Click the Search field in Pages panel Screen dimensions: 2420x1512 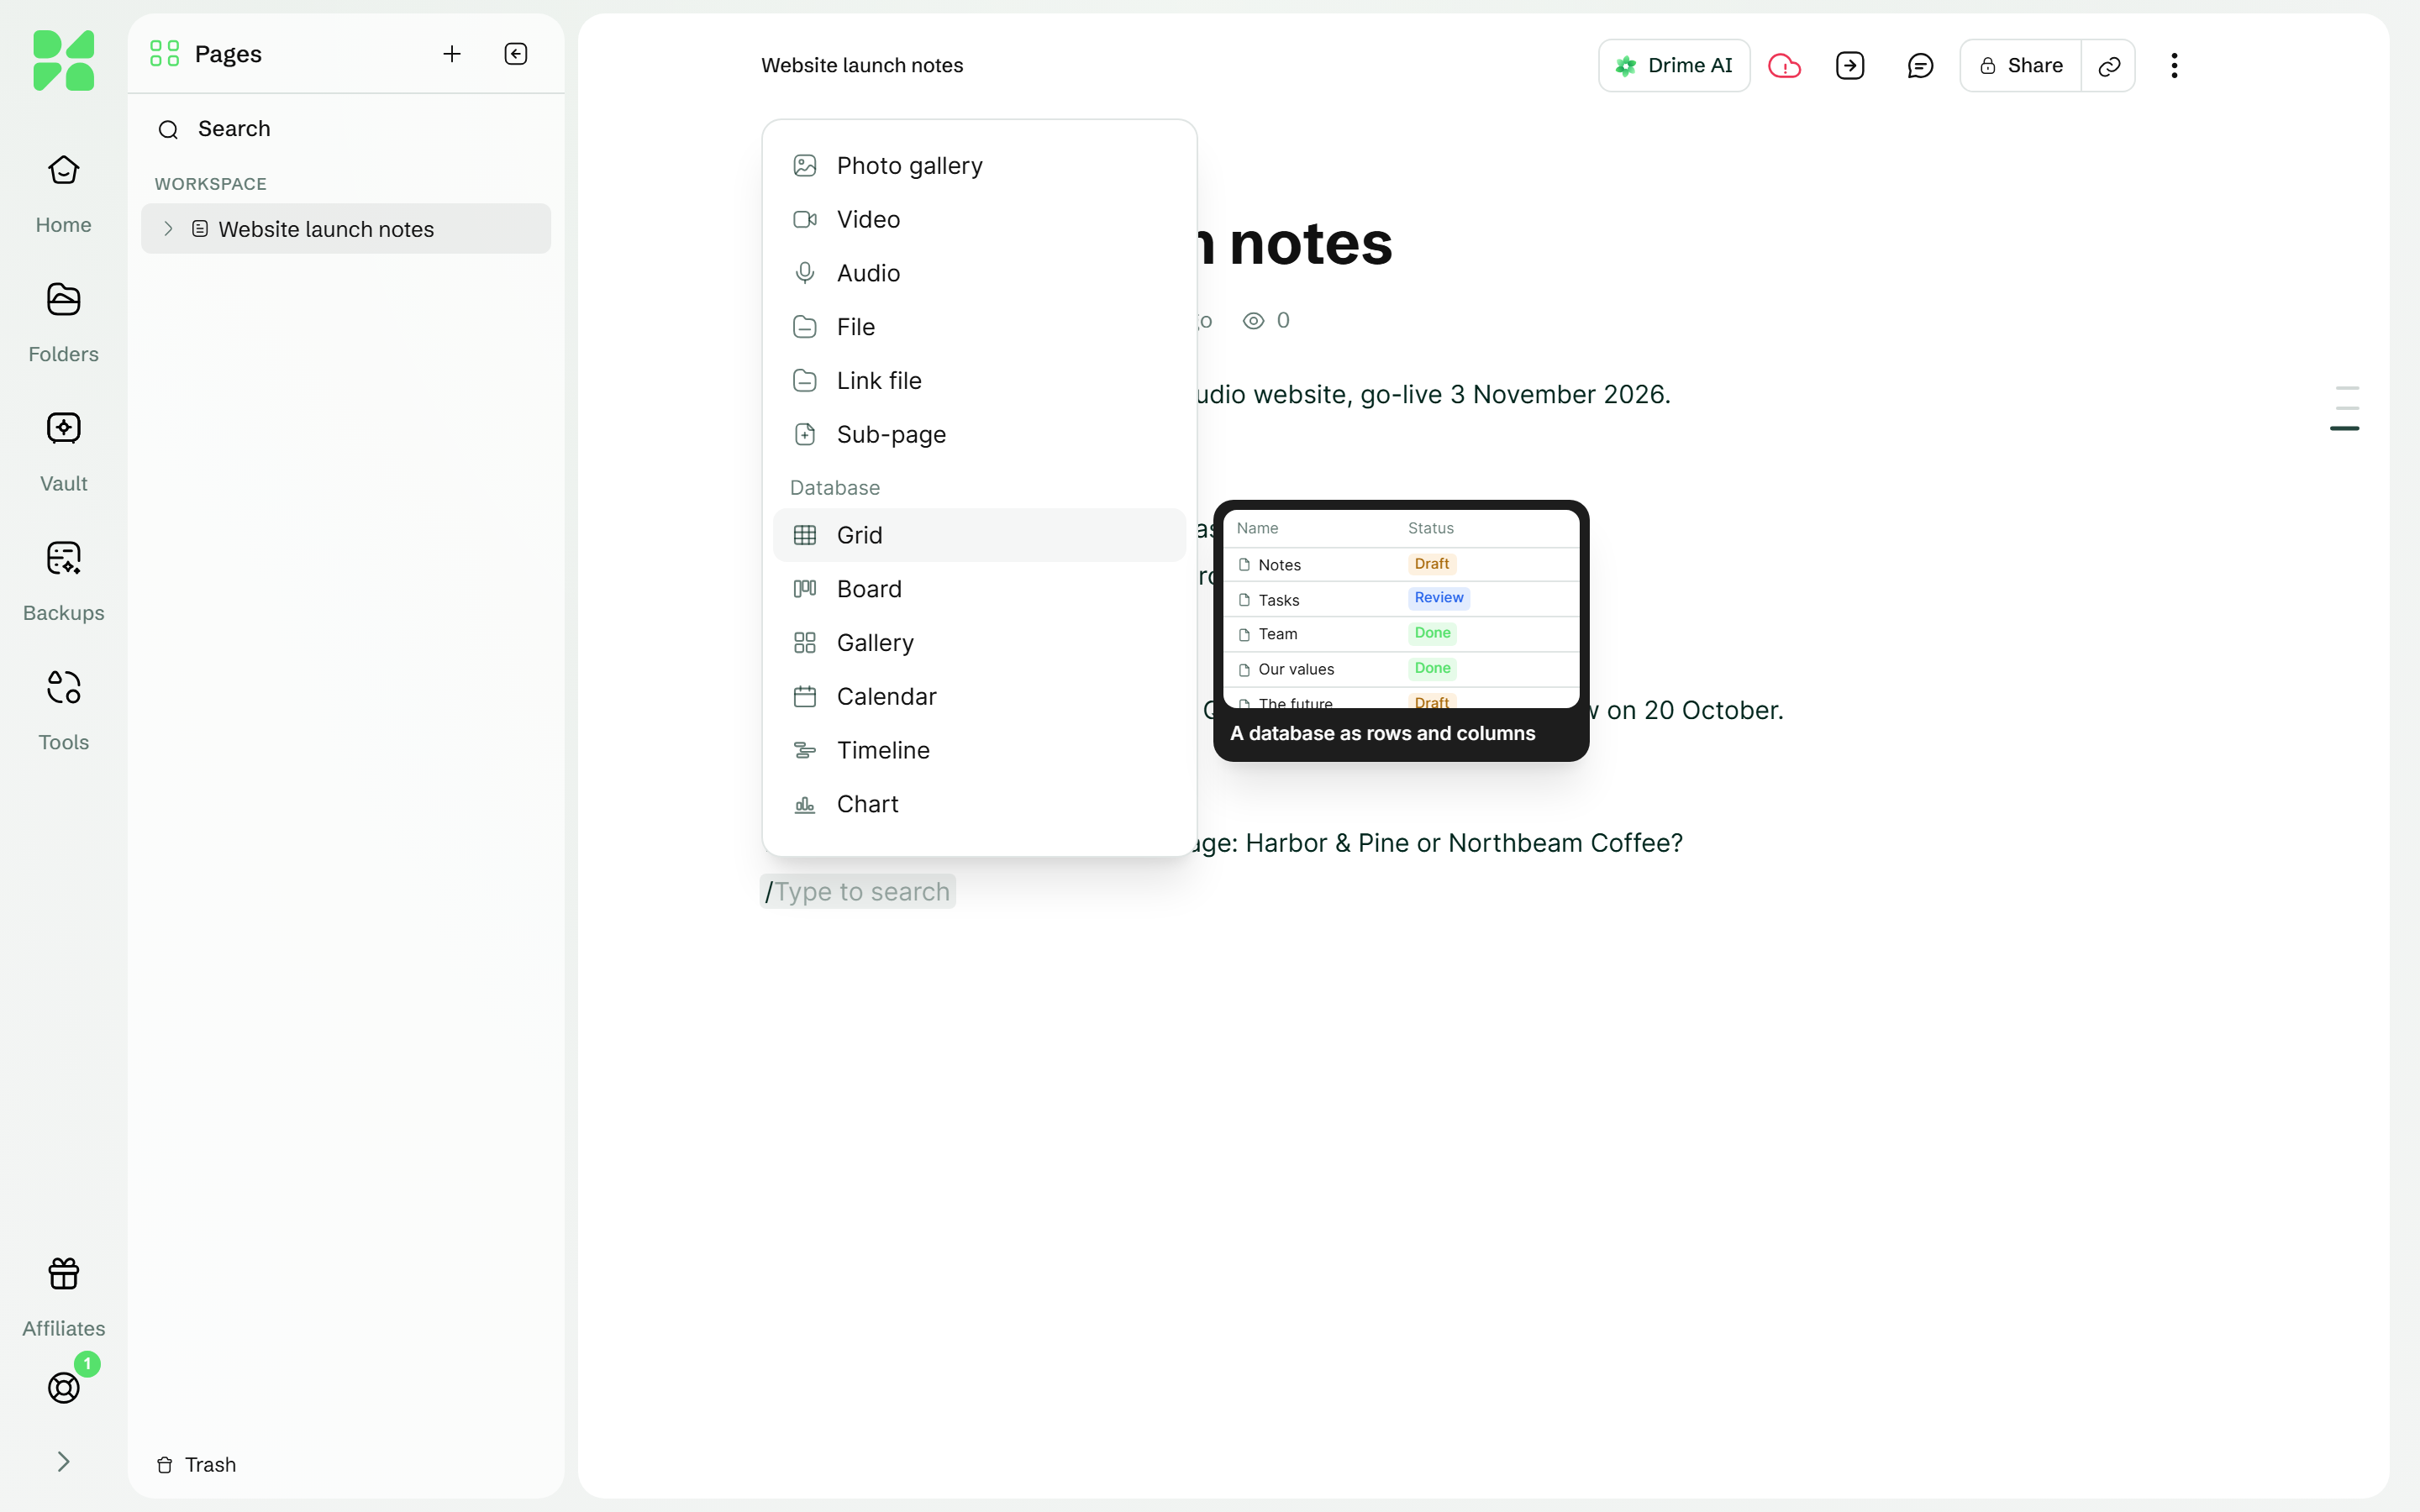click(x=346, y=129)
